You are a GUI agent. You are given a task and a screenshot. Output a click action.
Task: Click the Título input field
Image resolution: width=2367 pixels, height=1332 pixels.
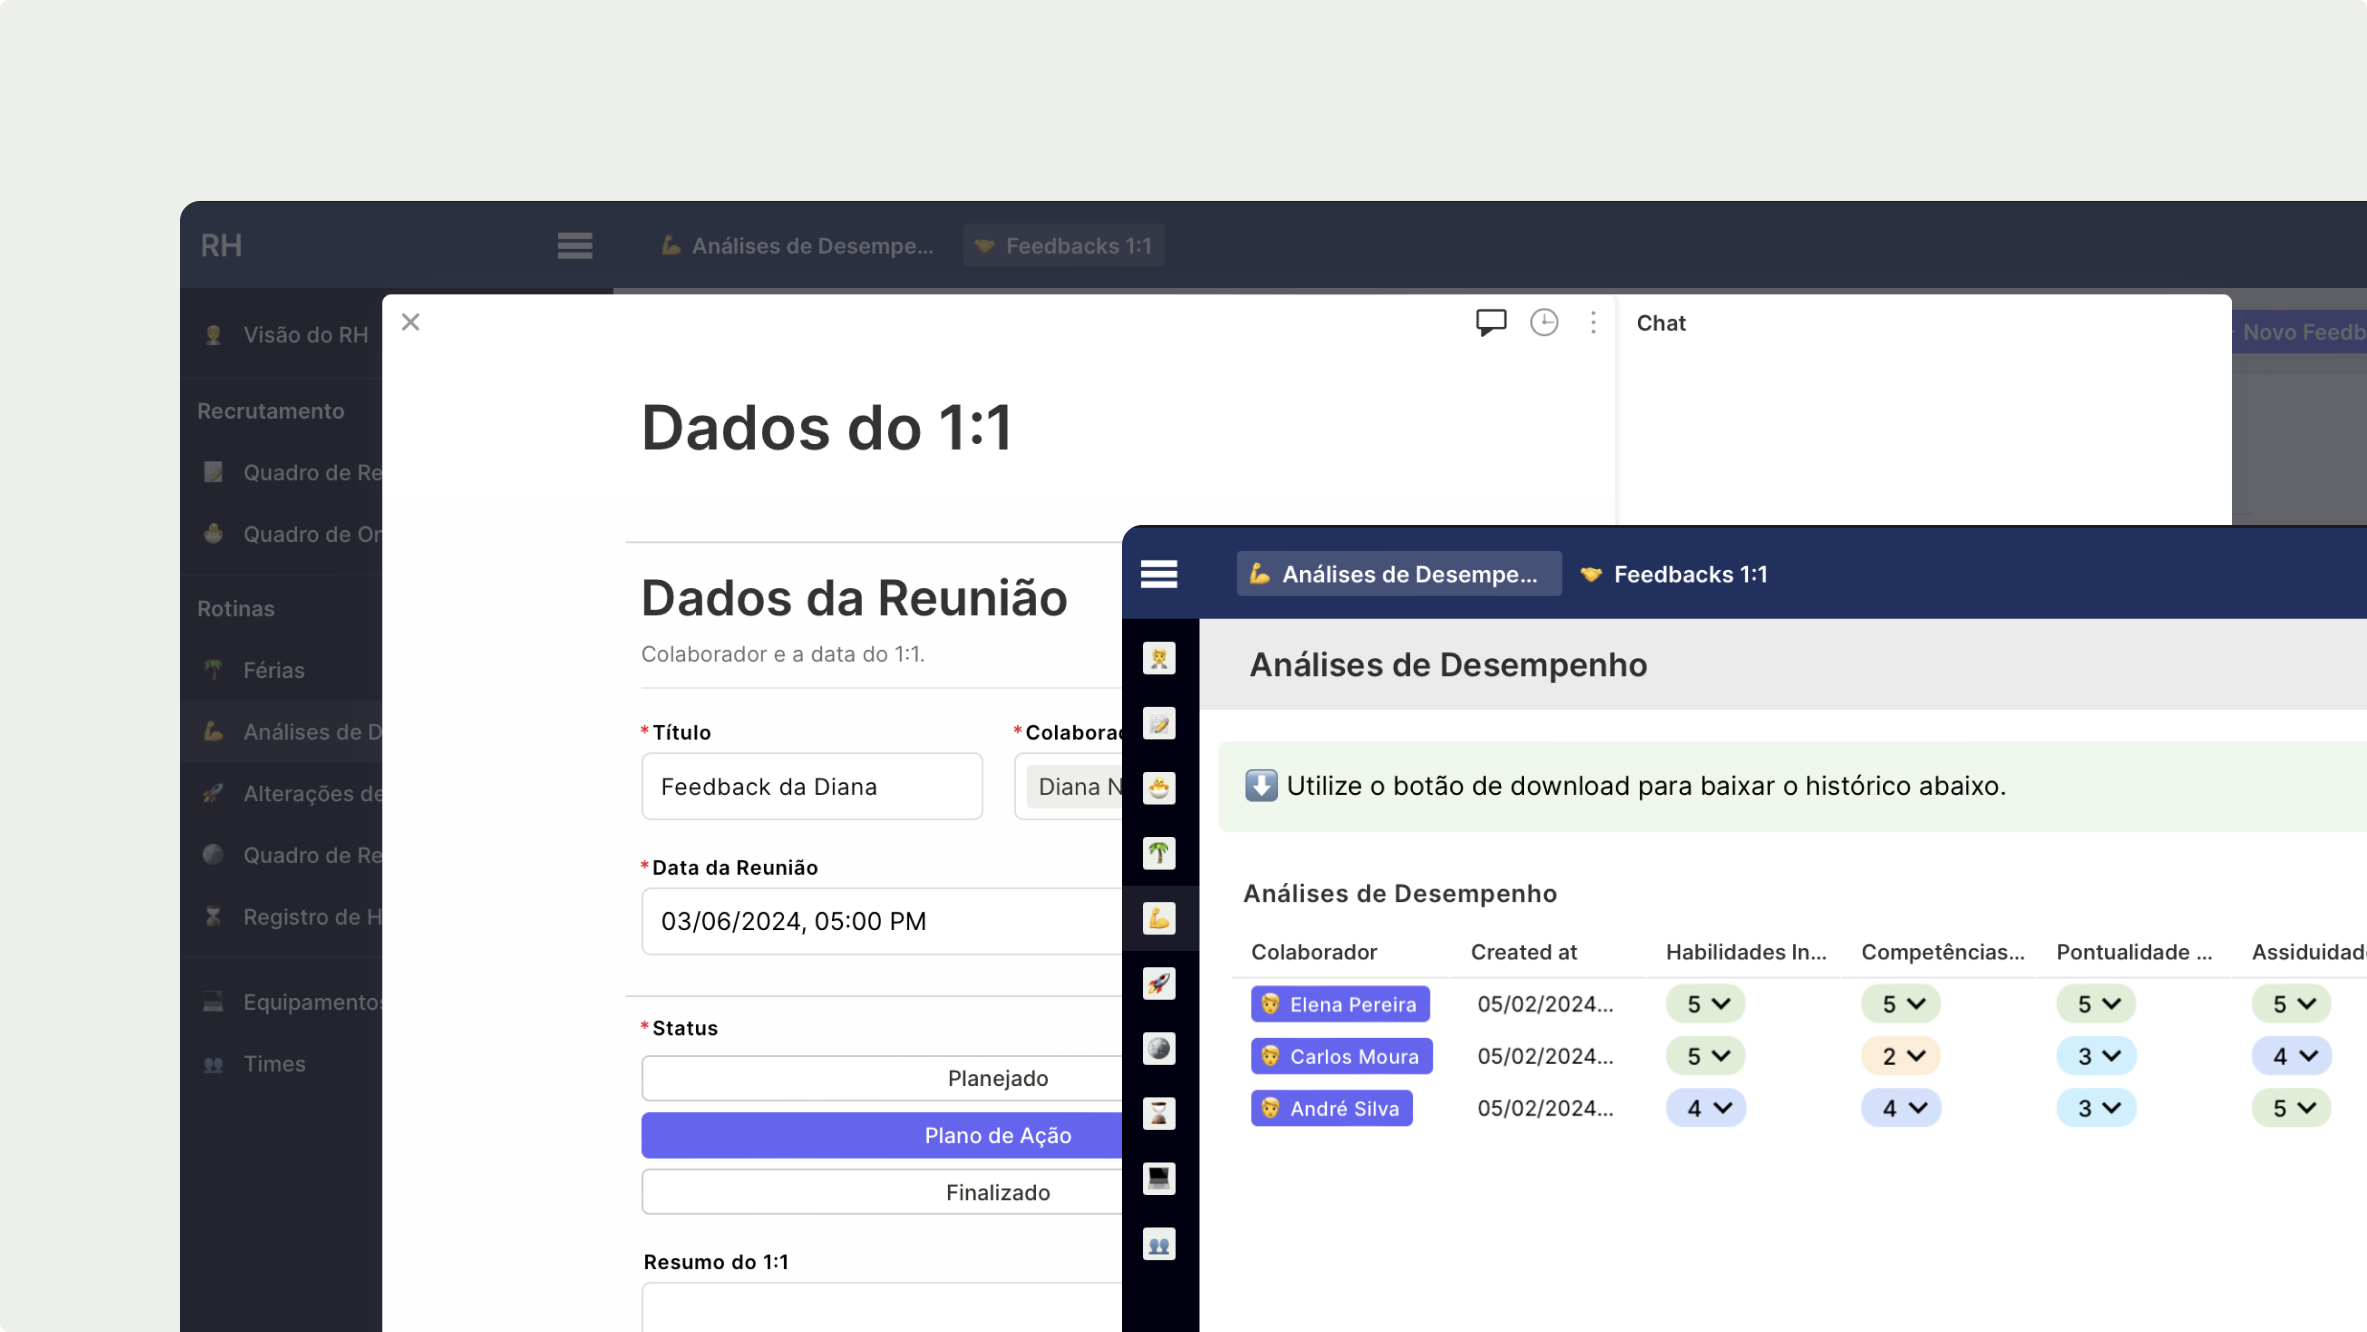tap(811, 787)
